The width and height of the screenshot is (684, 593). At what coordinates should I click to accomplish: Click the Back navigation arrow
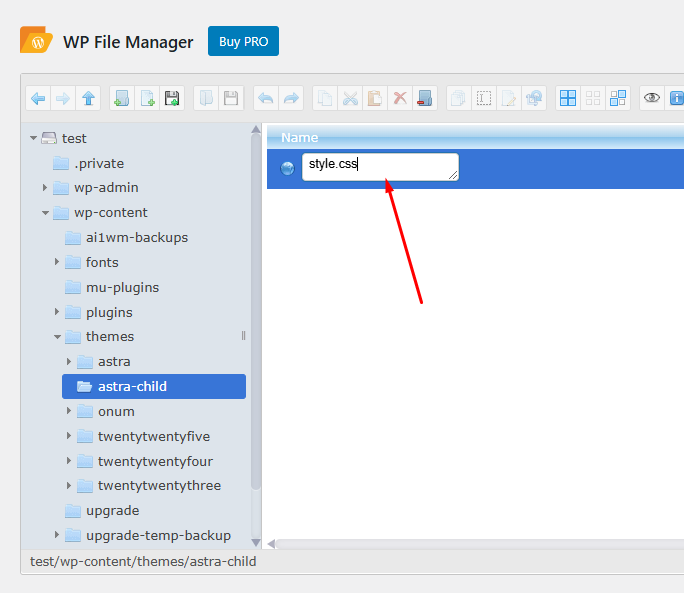pyautogui.click(x=38, y=98)
